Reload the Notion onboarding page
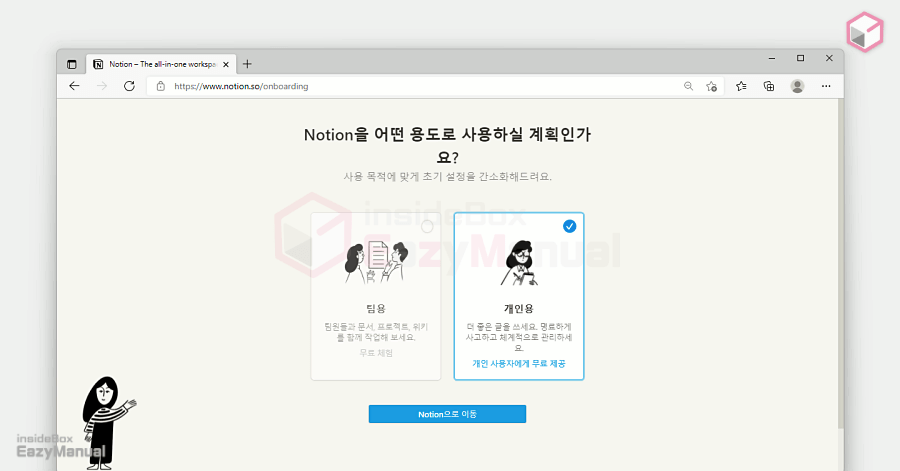 129,86
